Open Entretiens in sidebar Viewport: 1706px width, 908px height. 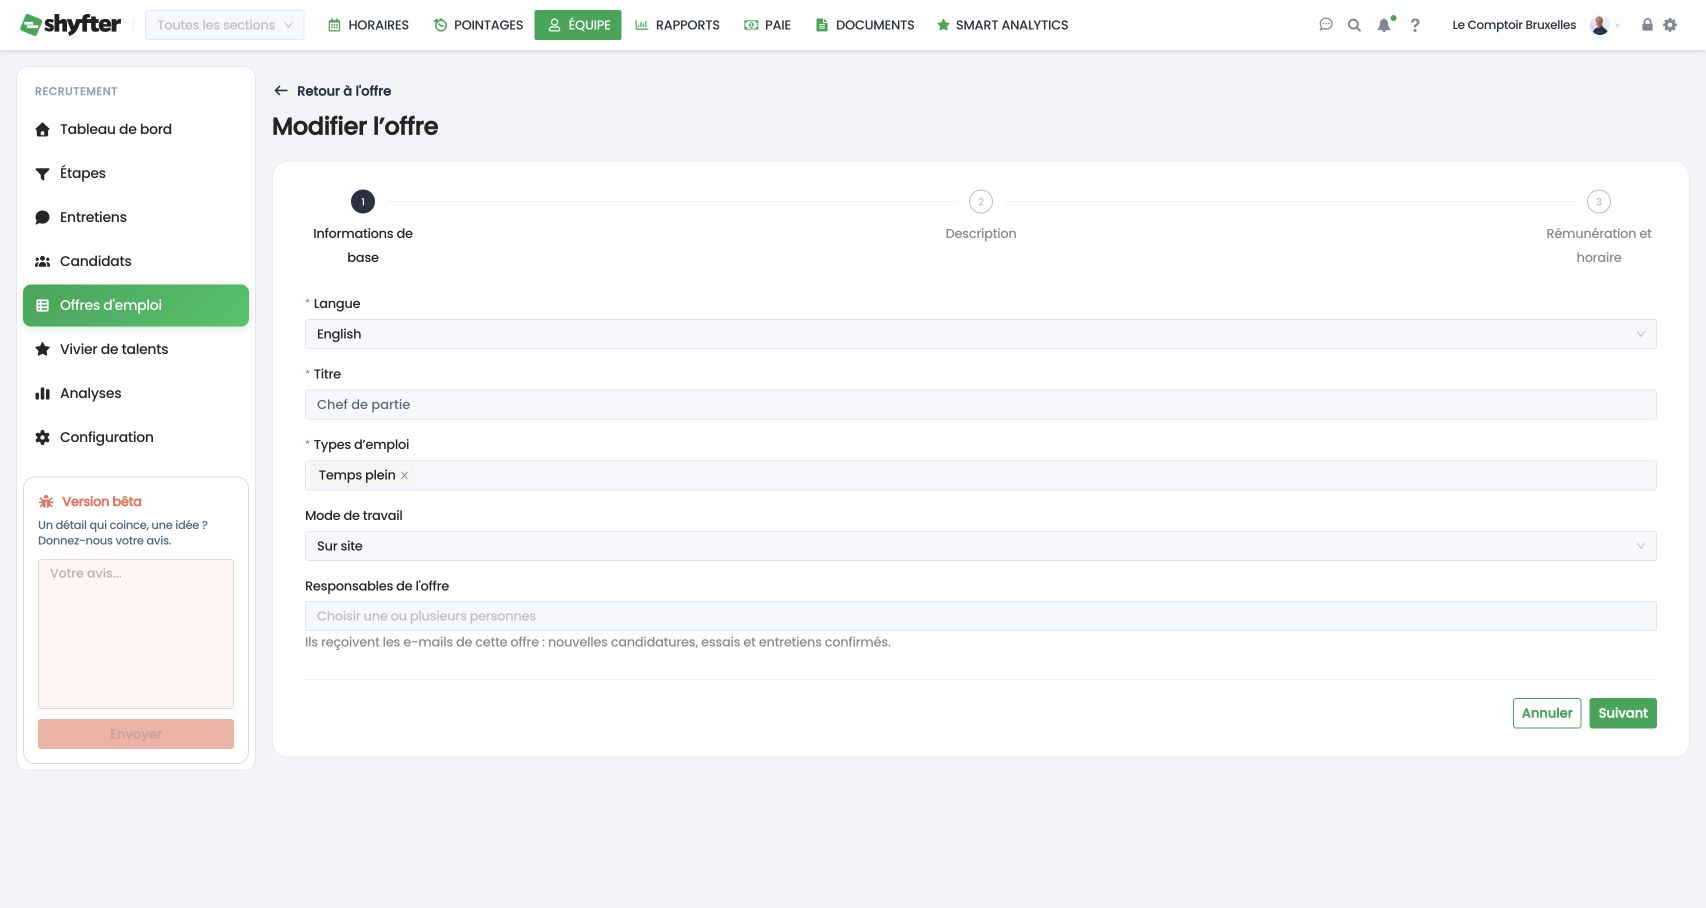pos(136,217)
